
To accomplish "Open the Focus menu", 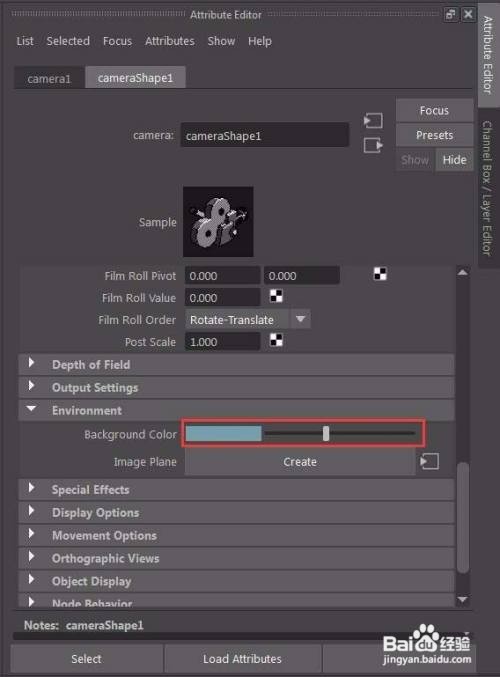I will tap(117, 41).
